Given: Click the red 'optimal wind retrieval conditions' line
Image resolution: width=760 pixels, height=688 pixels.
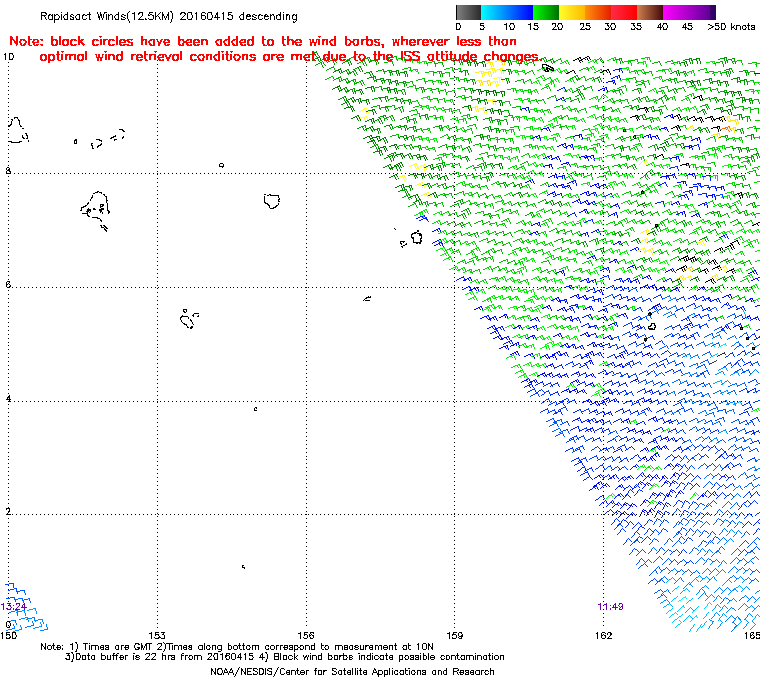Looking at the screenshot, I should (x=290, y=57).
